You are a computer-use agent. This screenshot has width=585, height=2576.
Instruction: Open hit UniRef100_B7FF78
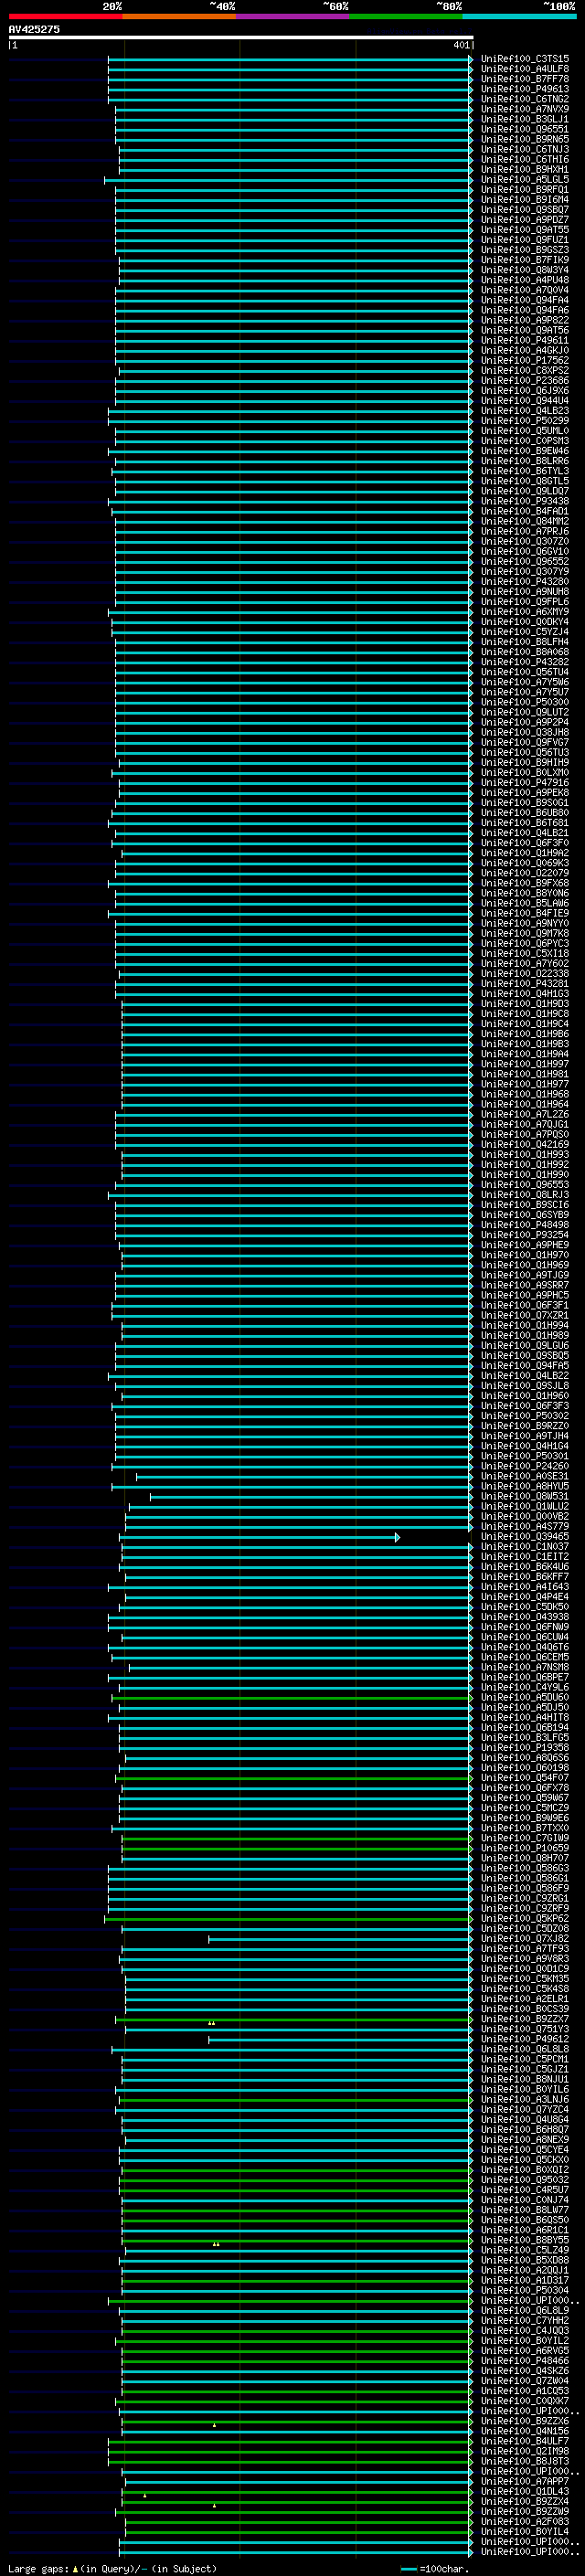pyautogui.click(x=525, y=79)
